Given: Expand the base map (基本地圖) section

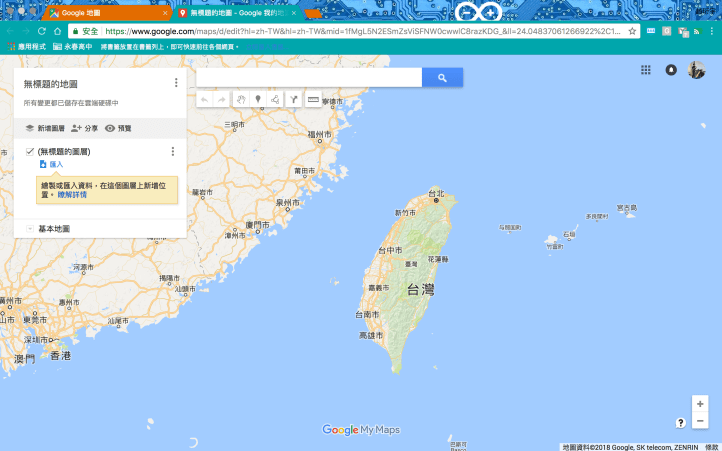Looking at the screenshot, I should coord(30,229).
